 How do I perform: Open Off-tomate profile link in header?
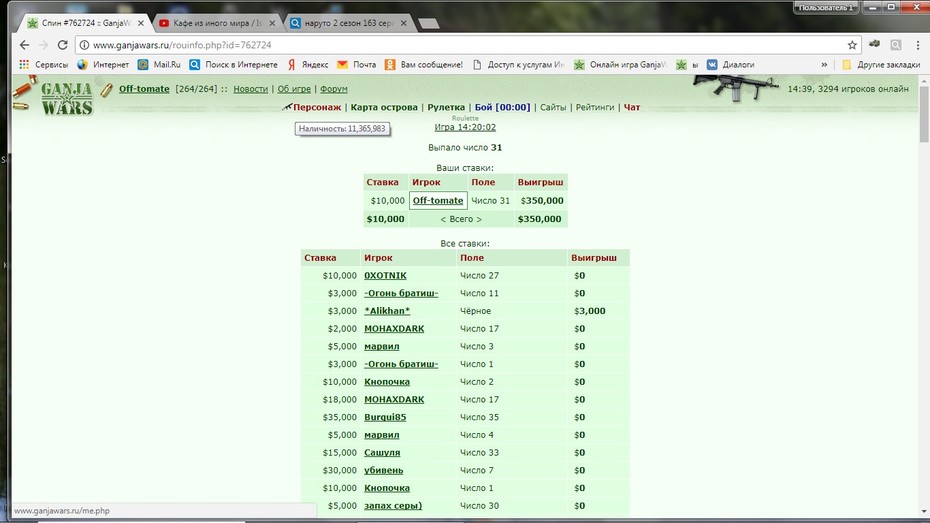pos(144,89)
